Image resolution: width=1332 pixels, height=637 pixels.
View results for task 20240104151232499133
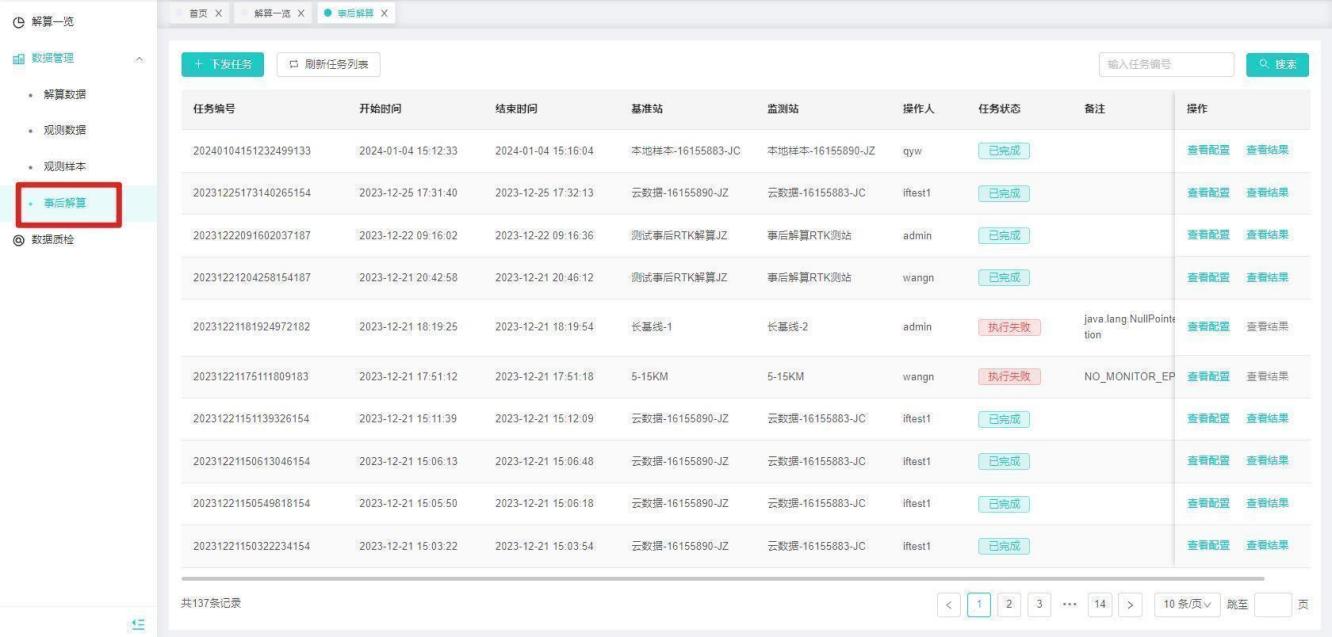point(1266,151)
